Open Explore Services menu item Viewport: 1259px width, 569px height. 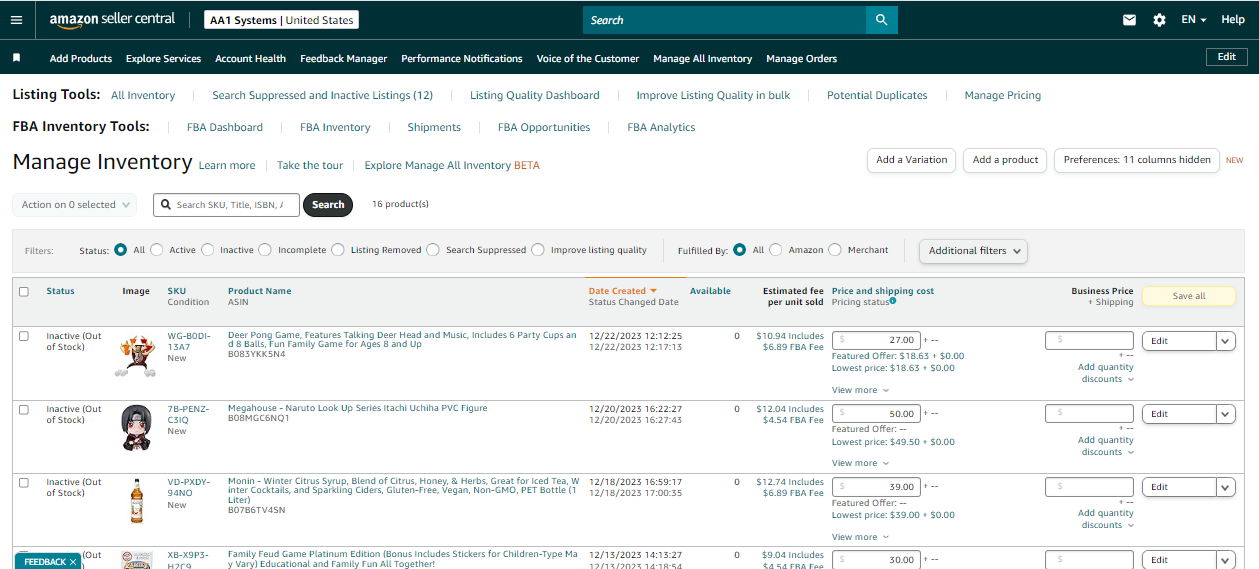pos(164,59)
